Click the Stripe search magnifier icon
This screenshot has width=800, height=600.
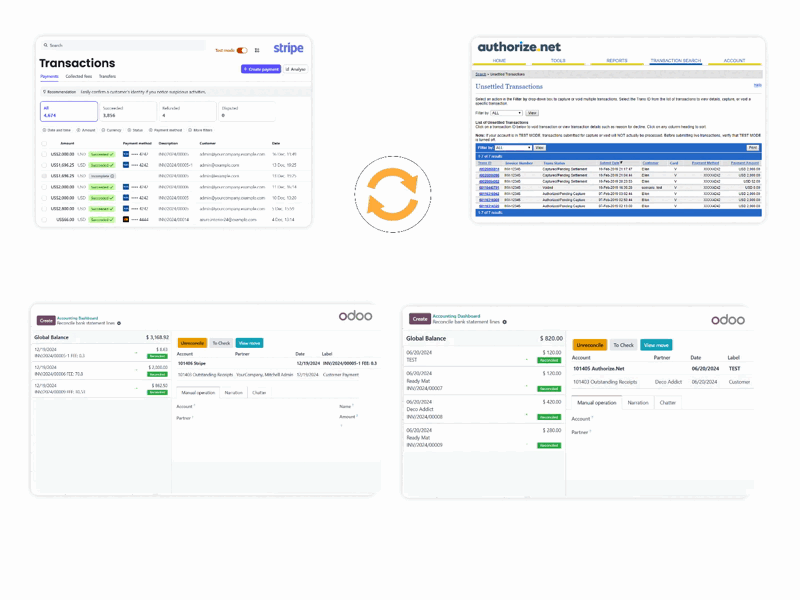[45, 45]
